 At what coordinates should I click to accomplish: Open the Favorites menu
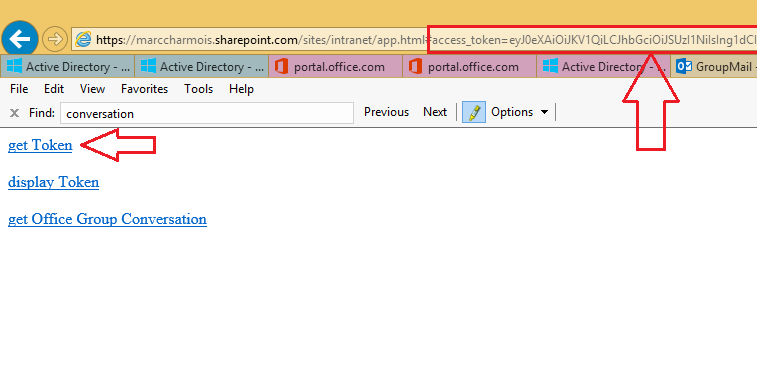tap(144, 89)
